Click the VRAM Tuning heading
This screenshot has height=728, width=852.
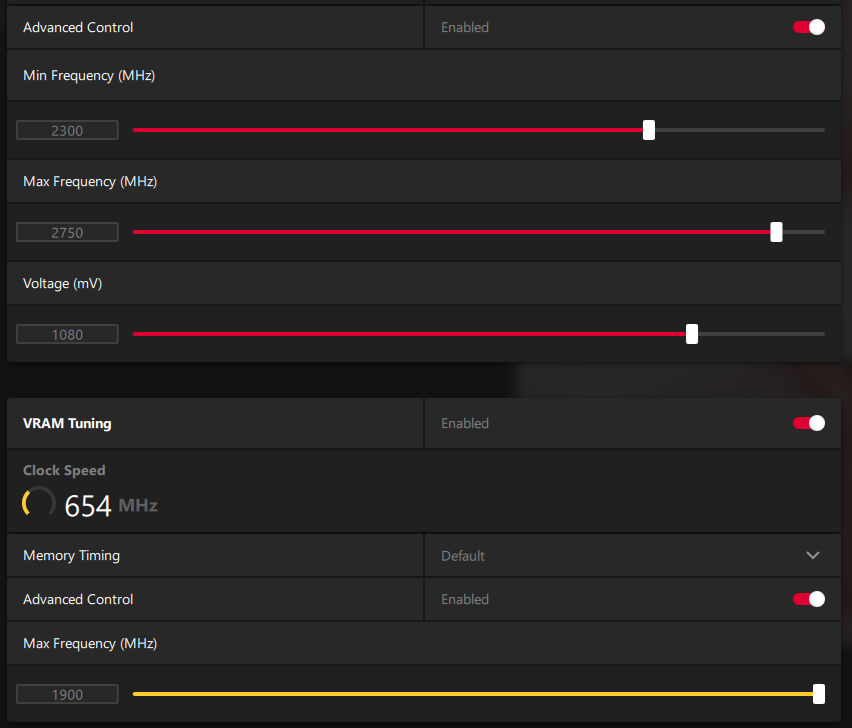pos(67,423)
